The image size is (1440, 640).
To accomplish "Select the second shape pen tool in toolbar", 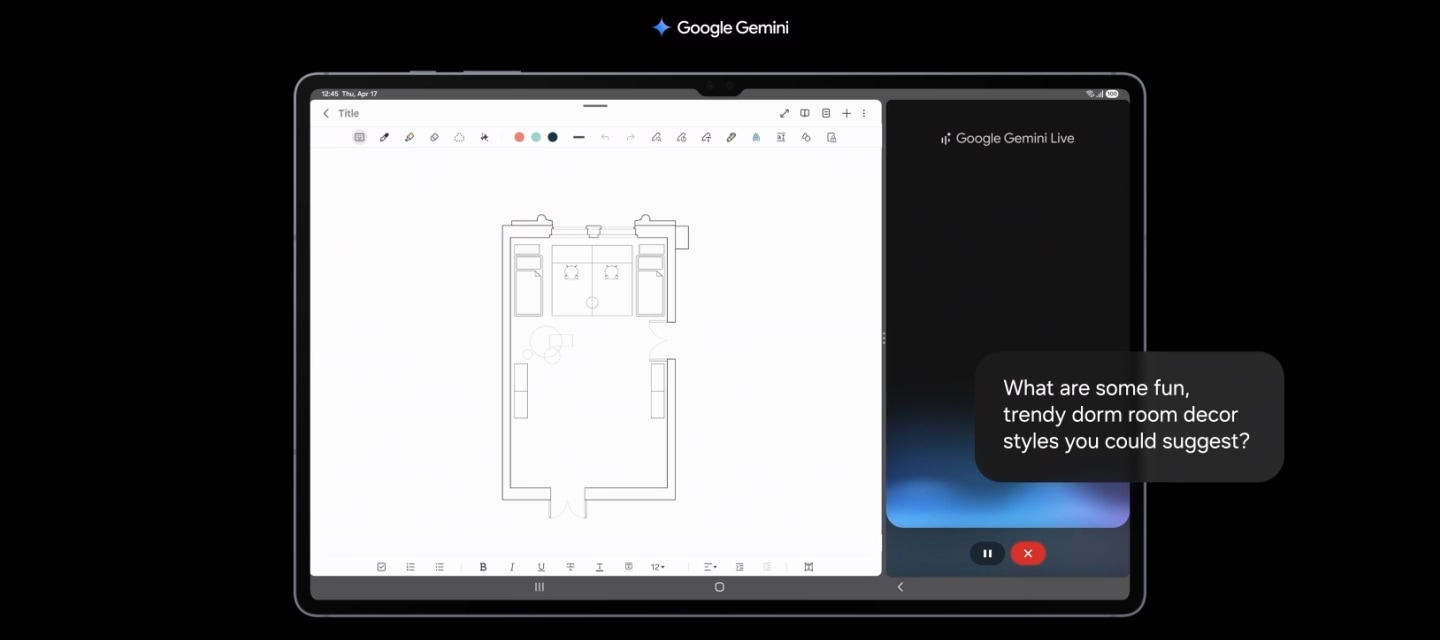I will (681, 137).
